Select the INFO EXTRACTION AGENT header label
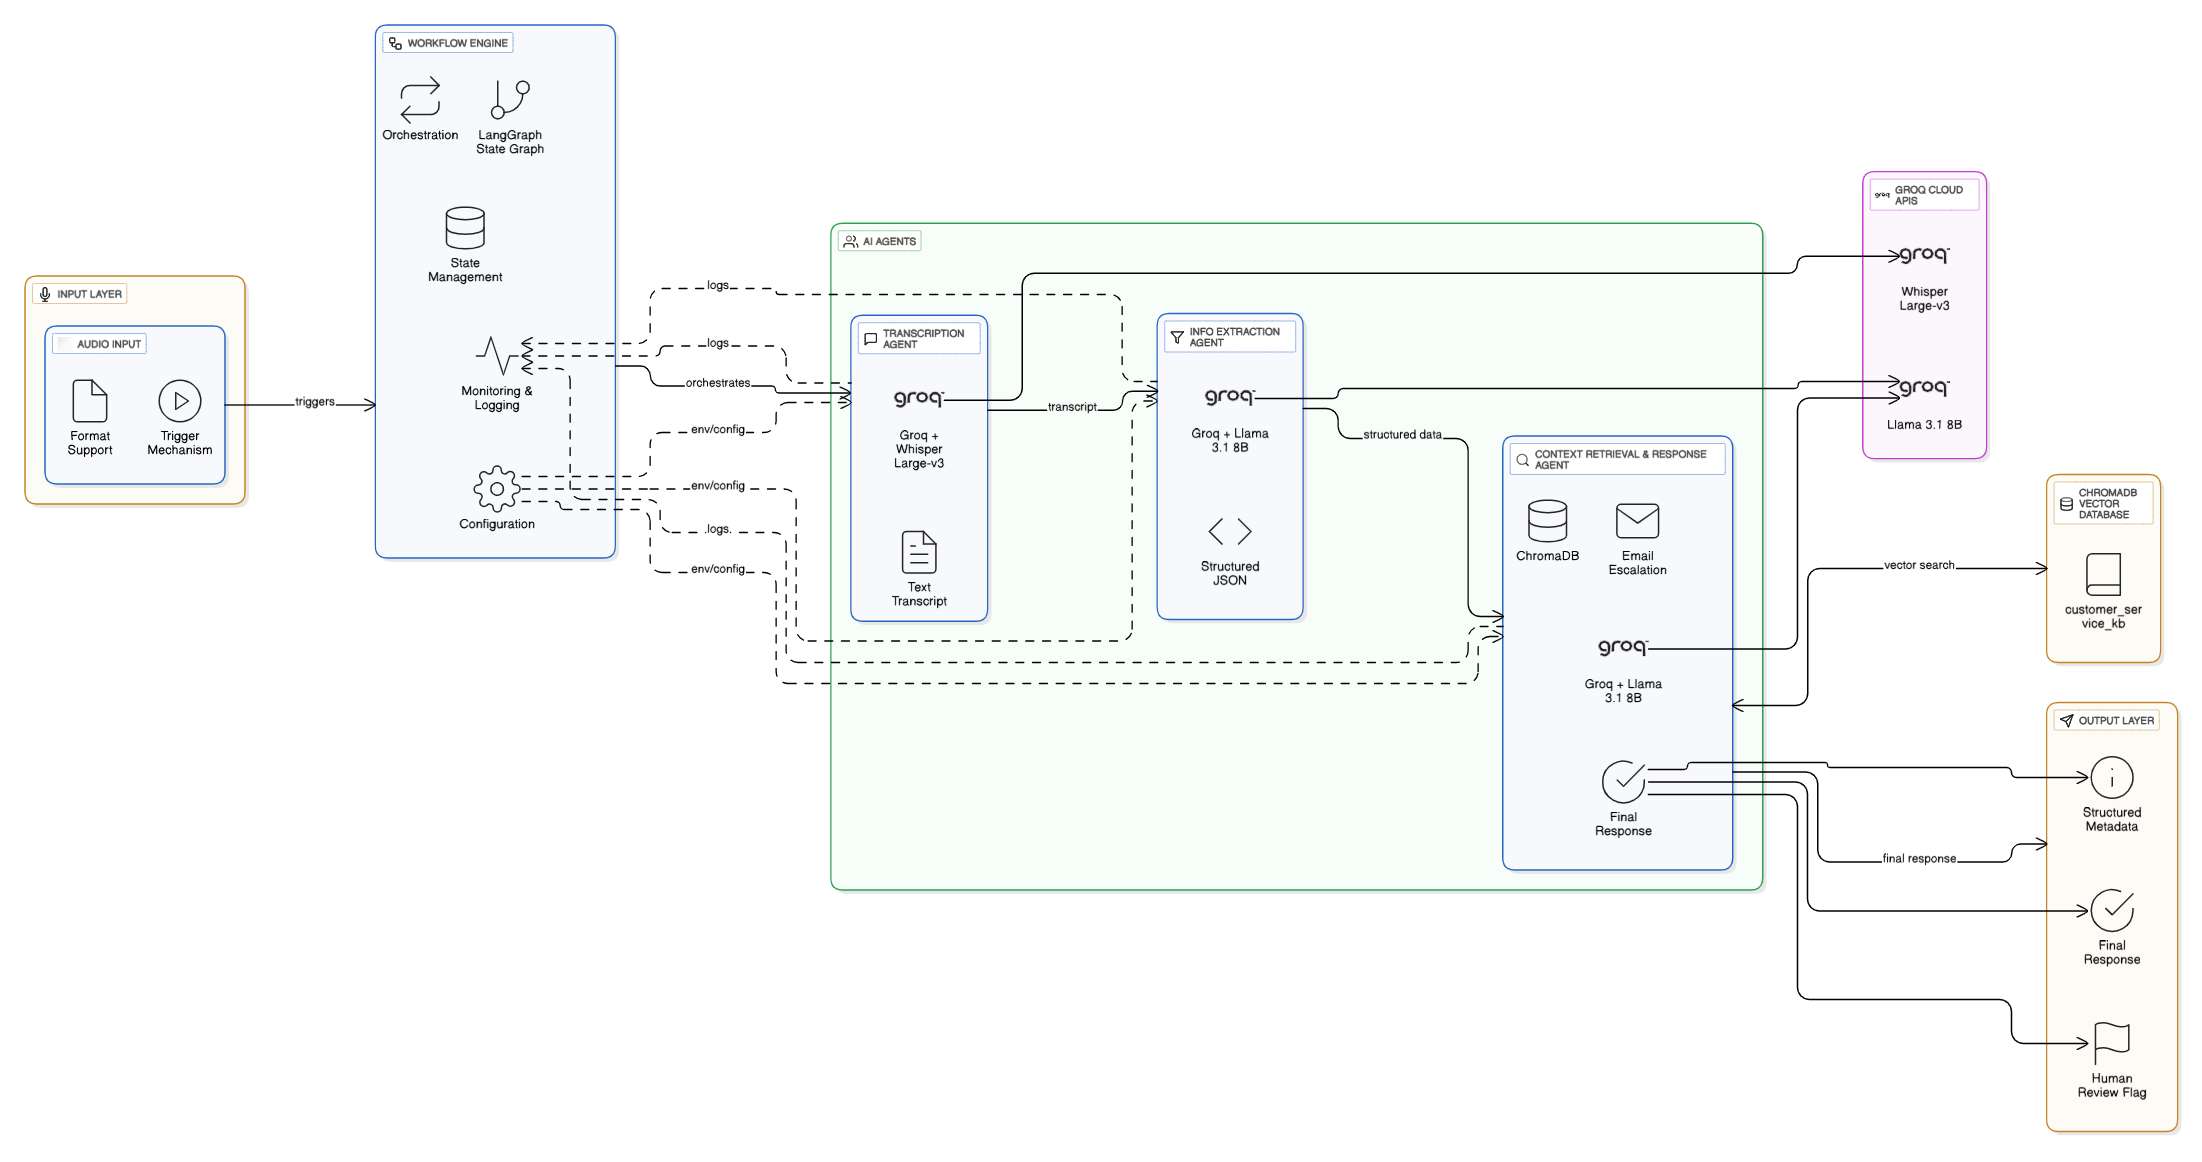The height and width of the screenshot is (1162, 2202). 1229,337
